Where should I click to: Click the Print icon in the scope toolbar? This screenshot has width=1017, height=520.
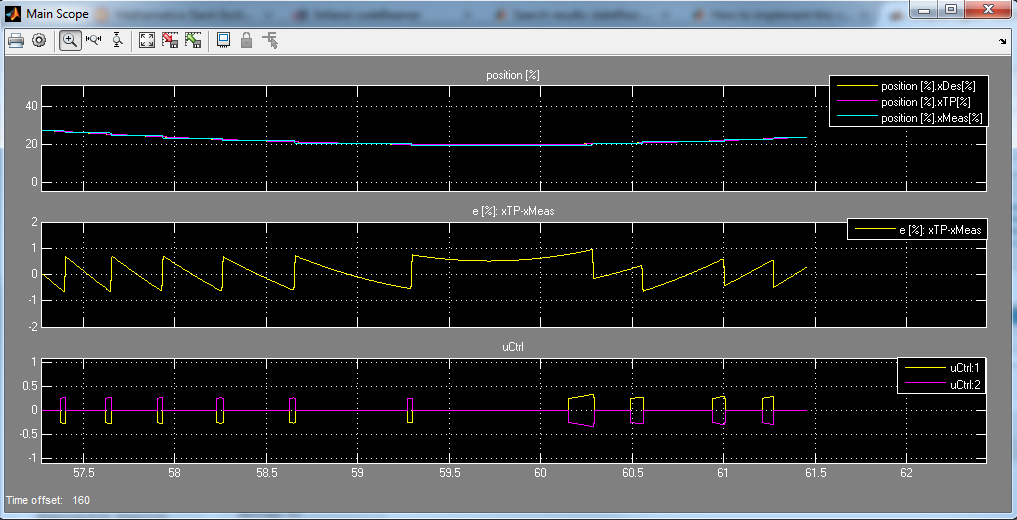pyautogui.click(x=15, y=41)
